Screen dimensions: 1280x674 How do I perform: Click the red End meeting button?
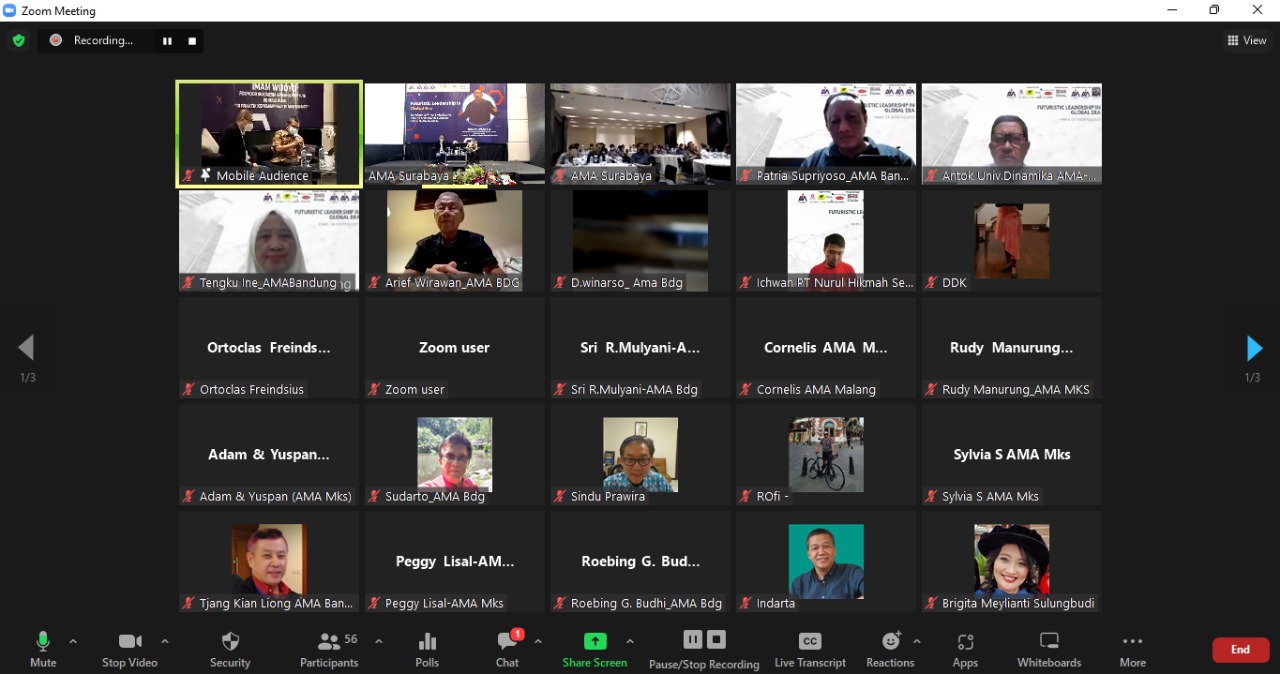[1240, 650]
